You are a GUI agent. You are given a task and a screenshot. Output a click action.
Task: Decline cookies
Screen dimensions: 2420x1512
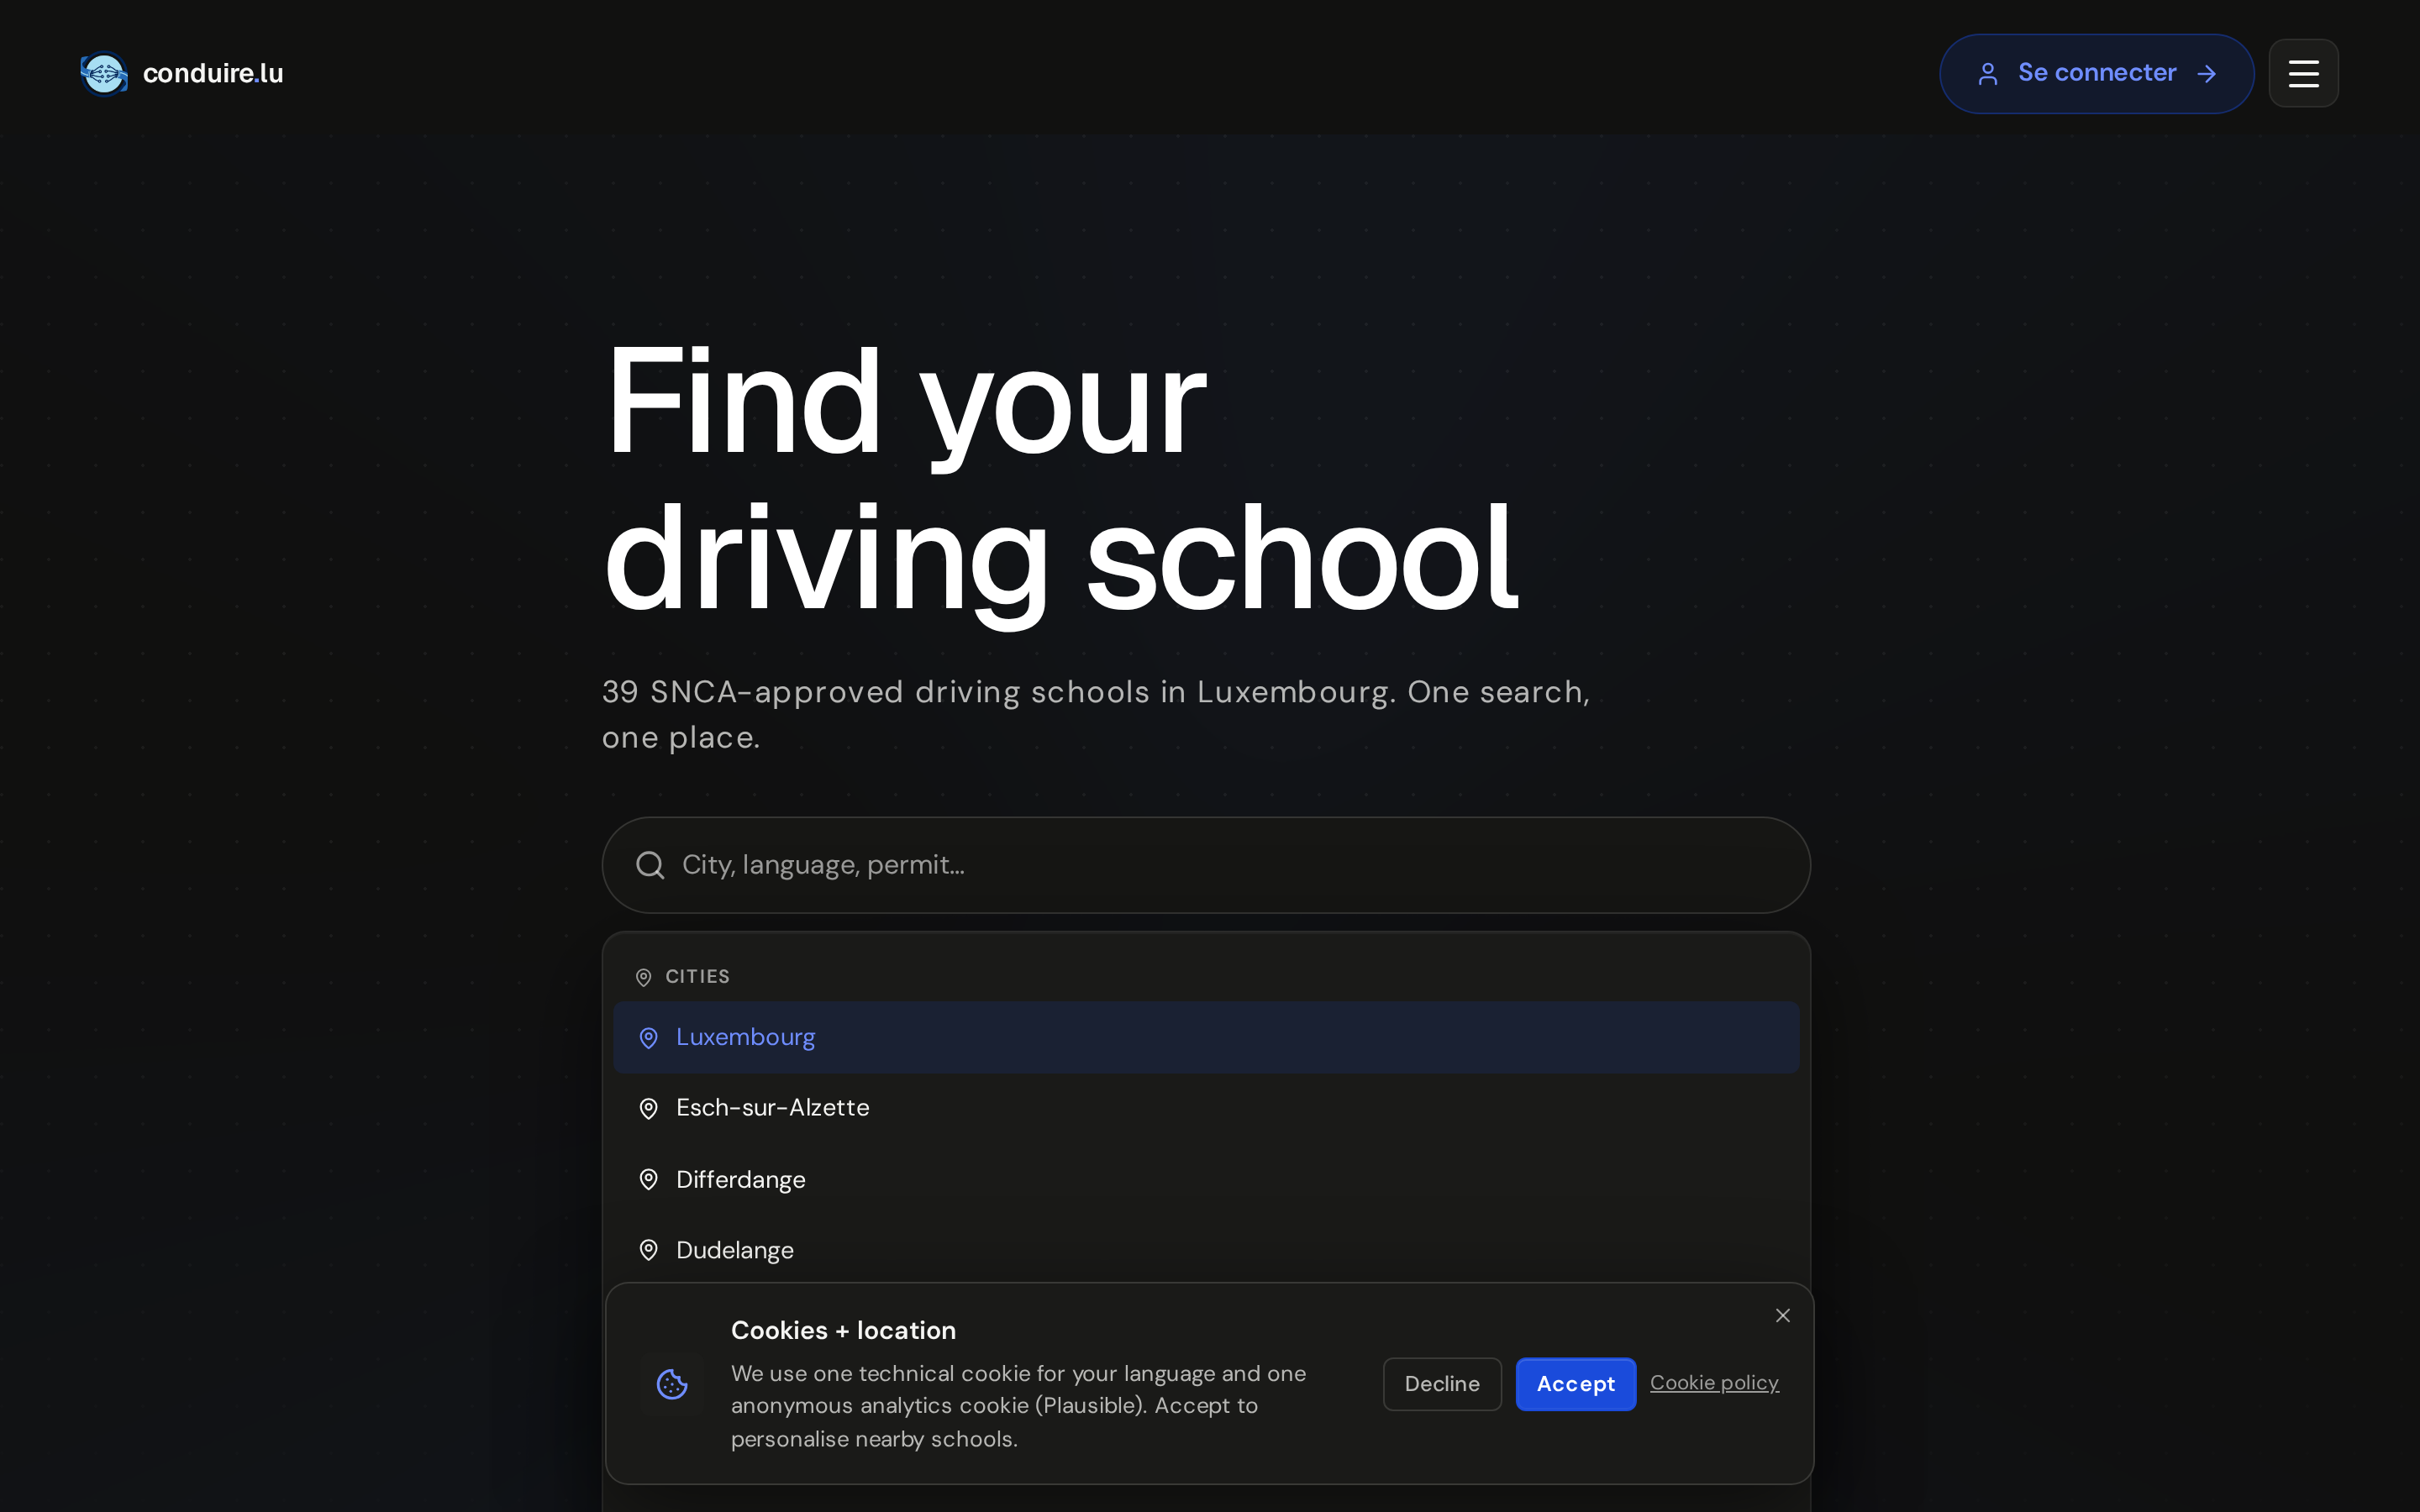[x=1442, y=1384]
